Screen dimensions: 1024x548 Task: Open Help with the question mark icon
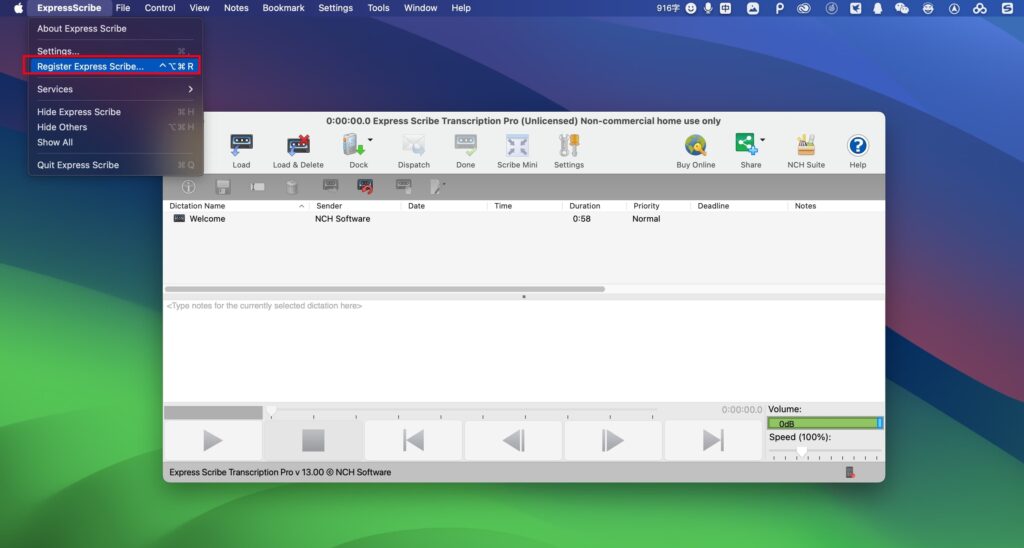point(857,145)
